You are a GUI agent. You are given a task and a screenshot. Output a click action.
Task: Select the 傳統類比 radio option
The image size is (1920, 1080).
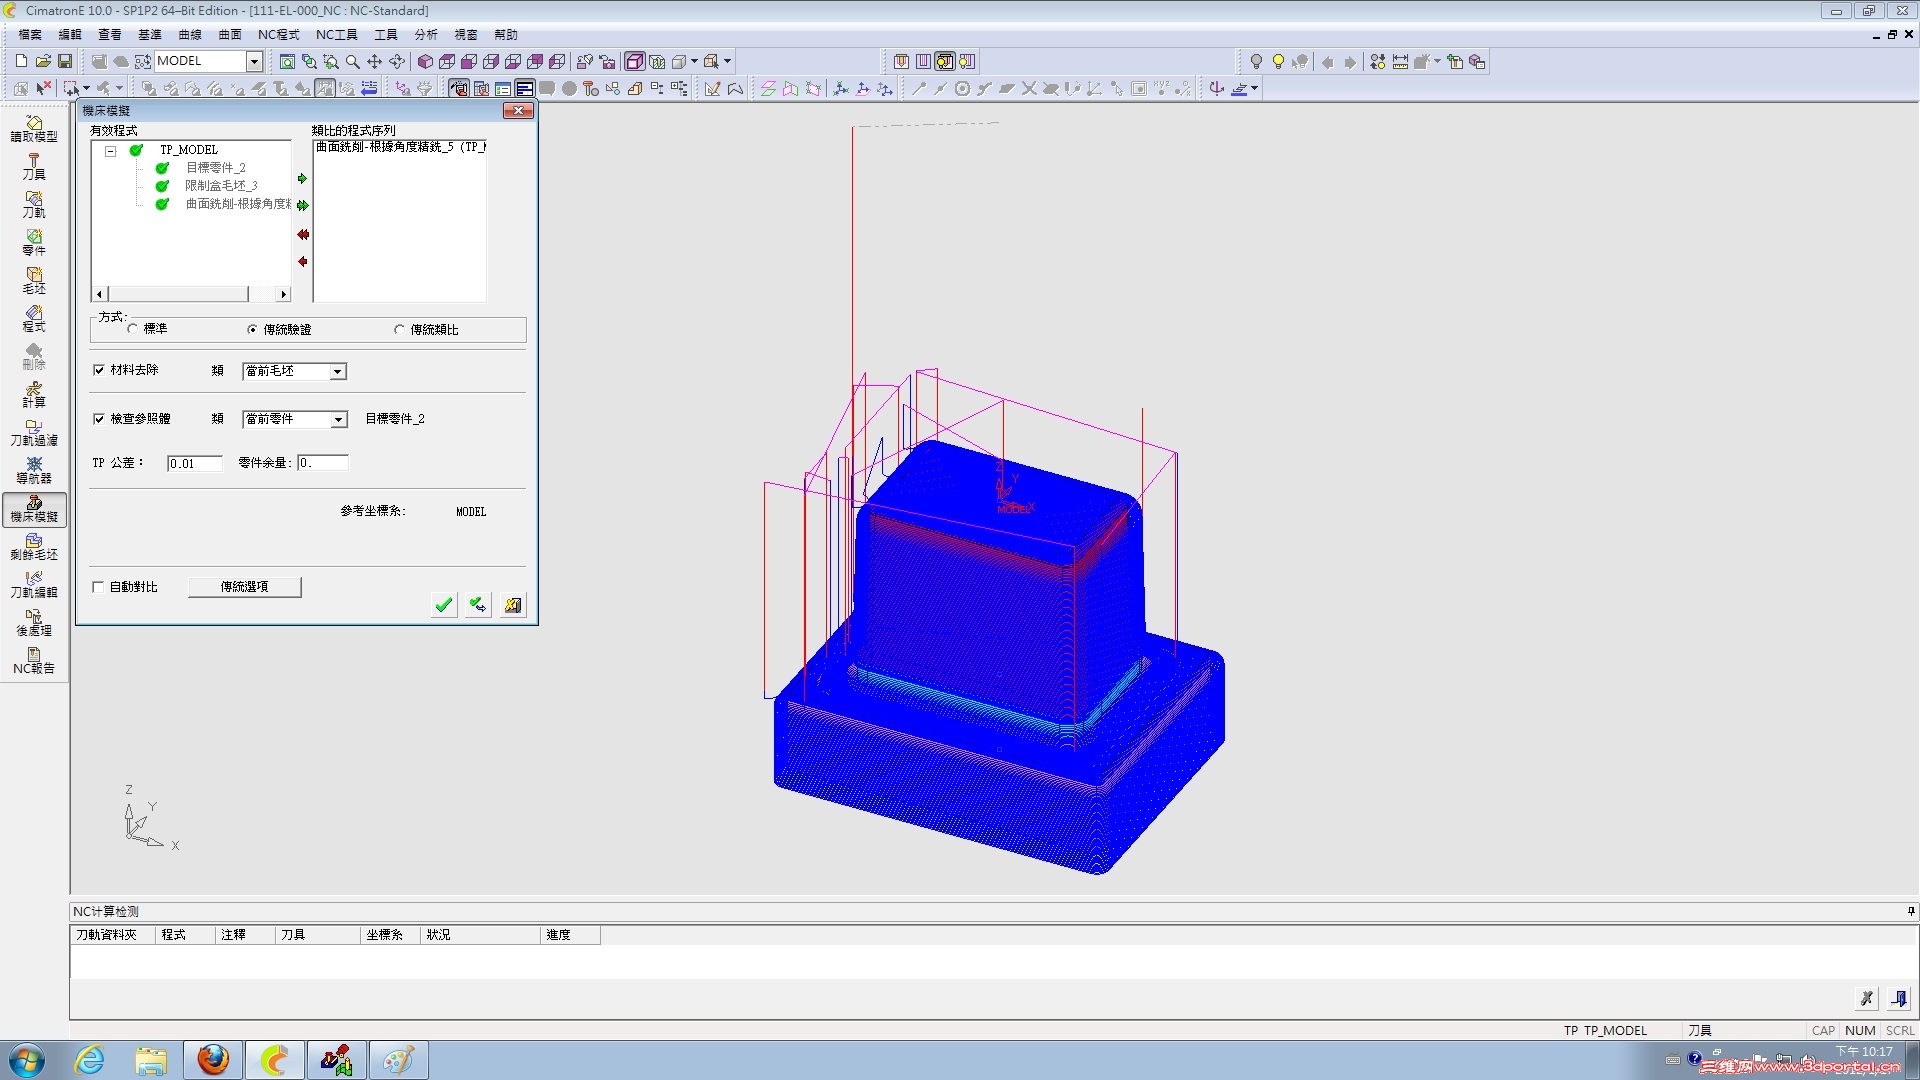399,329
